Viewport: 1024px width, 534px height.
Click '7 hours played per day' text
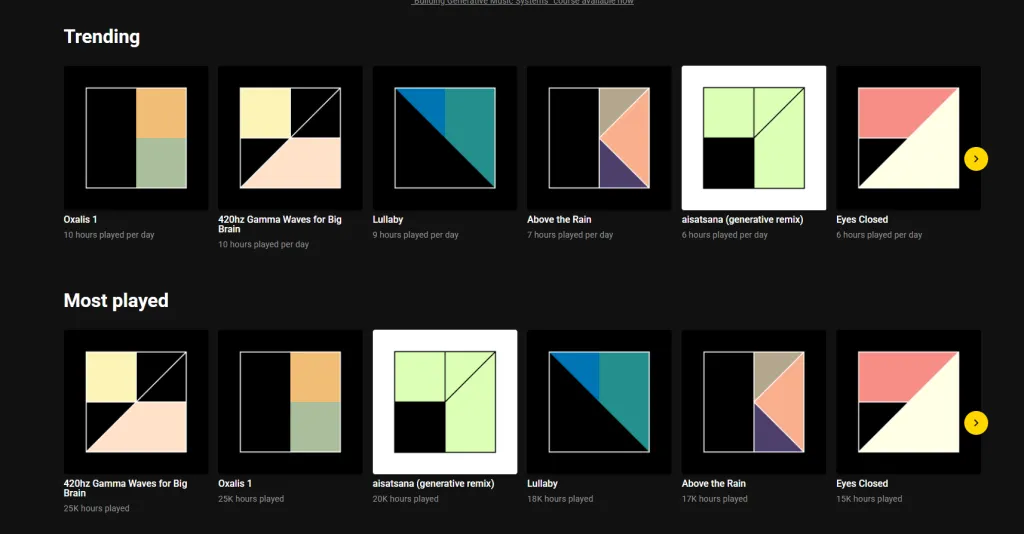pyautogui.click(x=570, y=235)
